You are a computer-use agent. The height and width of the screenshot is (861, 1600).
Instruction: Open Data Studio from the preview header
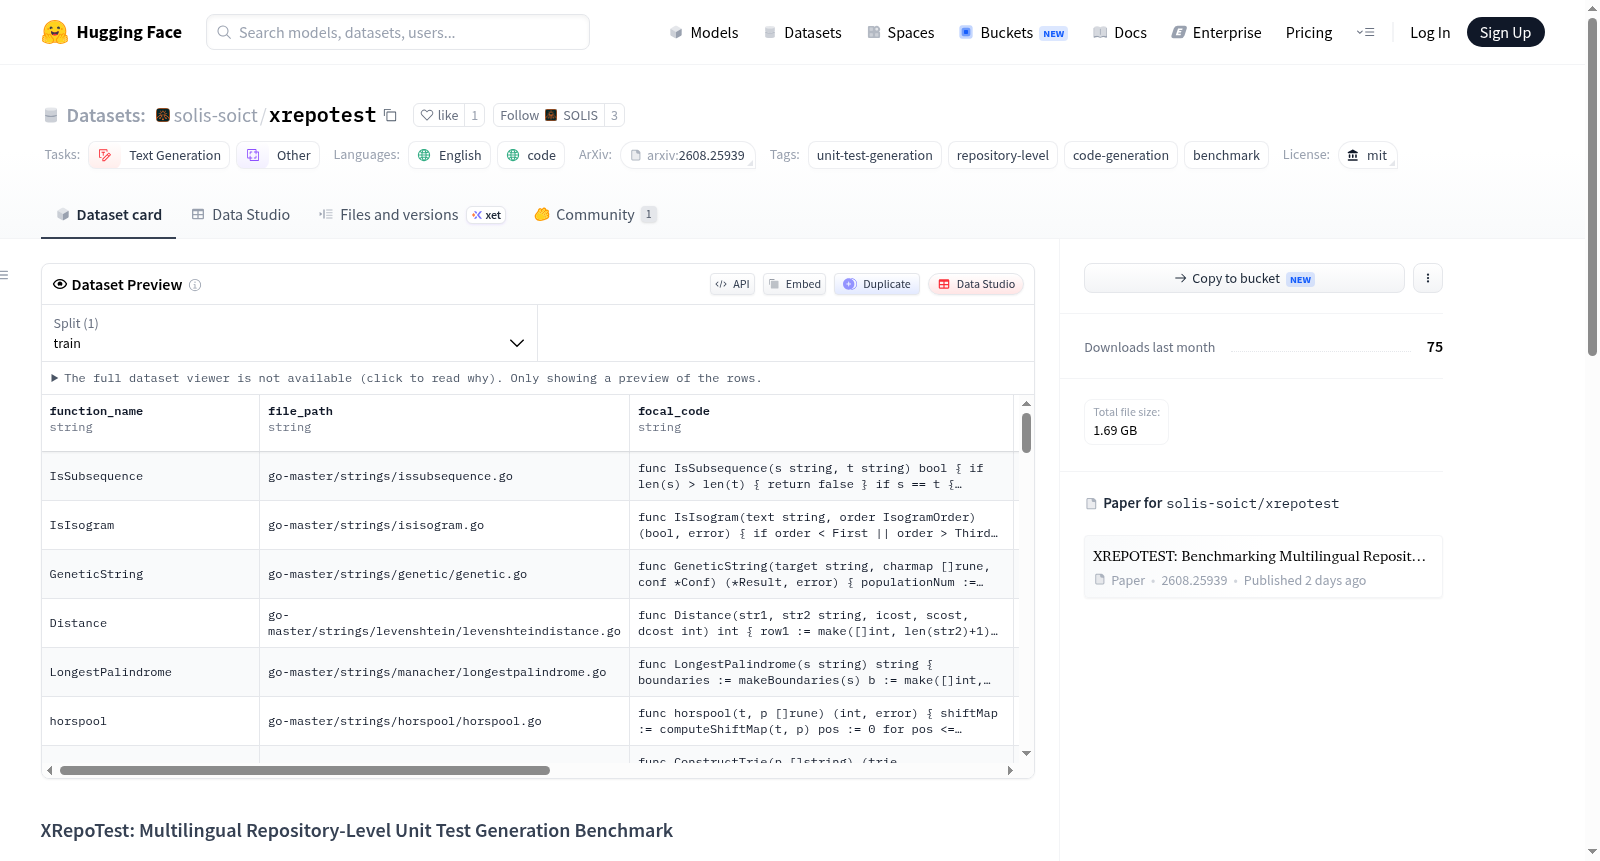(x=976, y=284)
